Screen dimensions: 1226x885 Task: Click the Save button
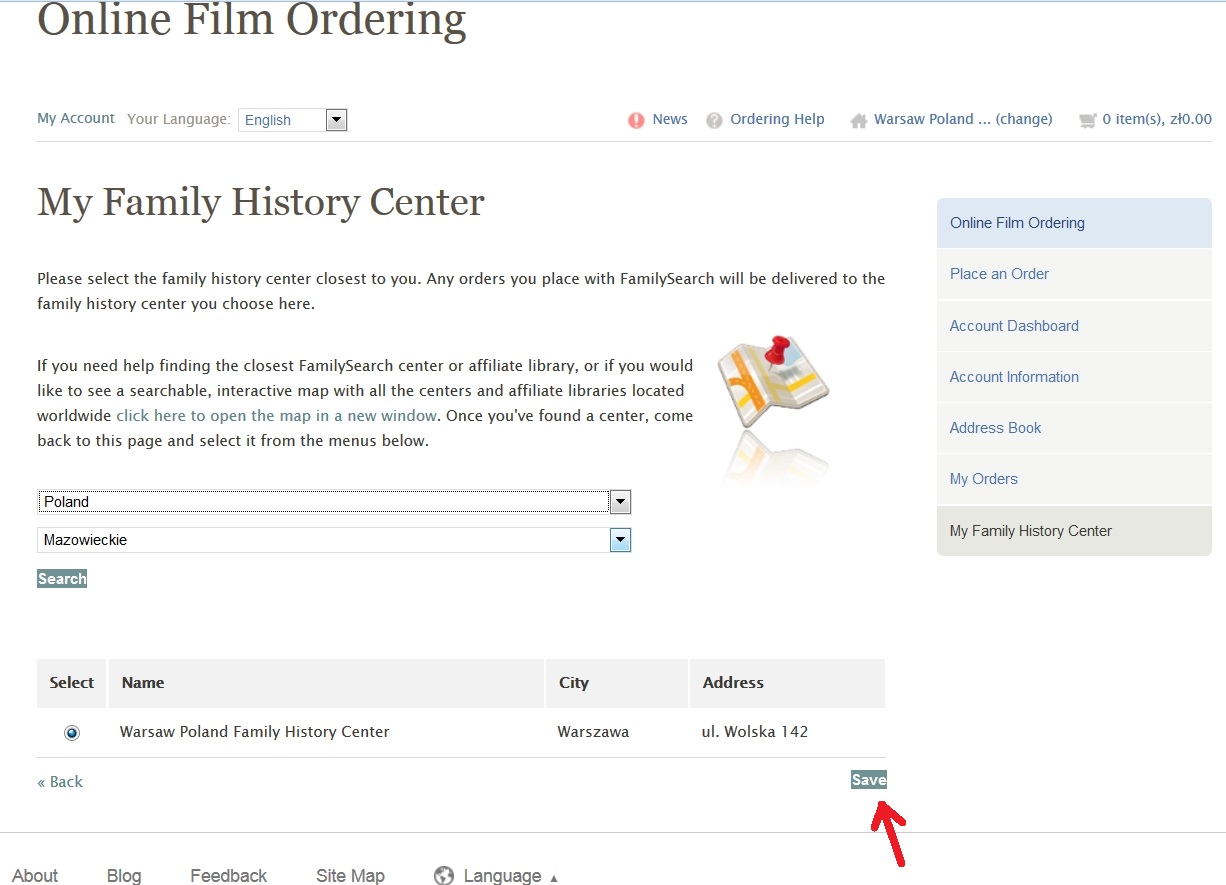pos(868,780)
